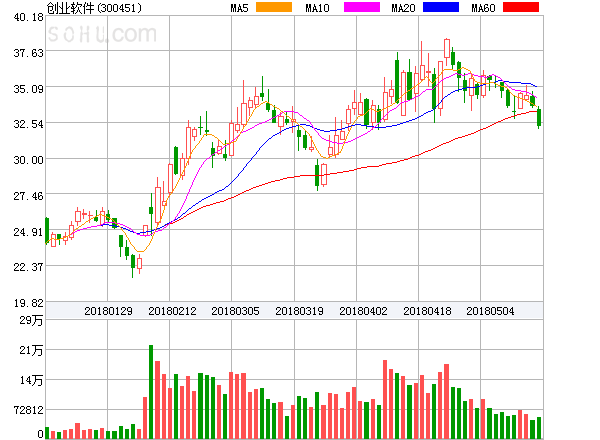Click the 22.37 price axis label
The image size is (600, 440).
coord(29,267)
